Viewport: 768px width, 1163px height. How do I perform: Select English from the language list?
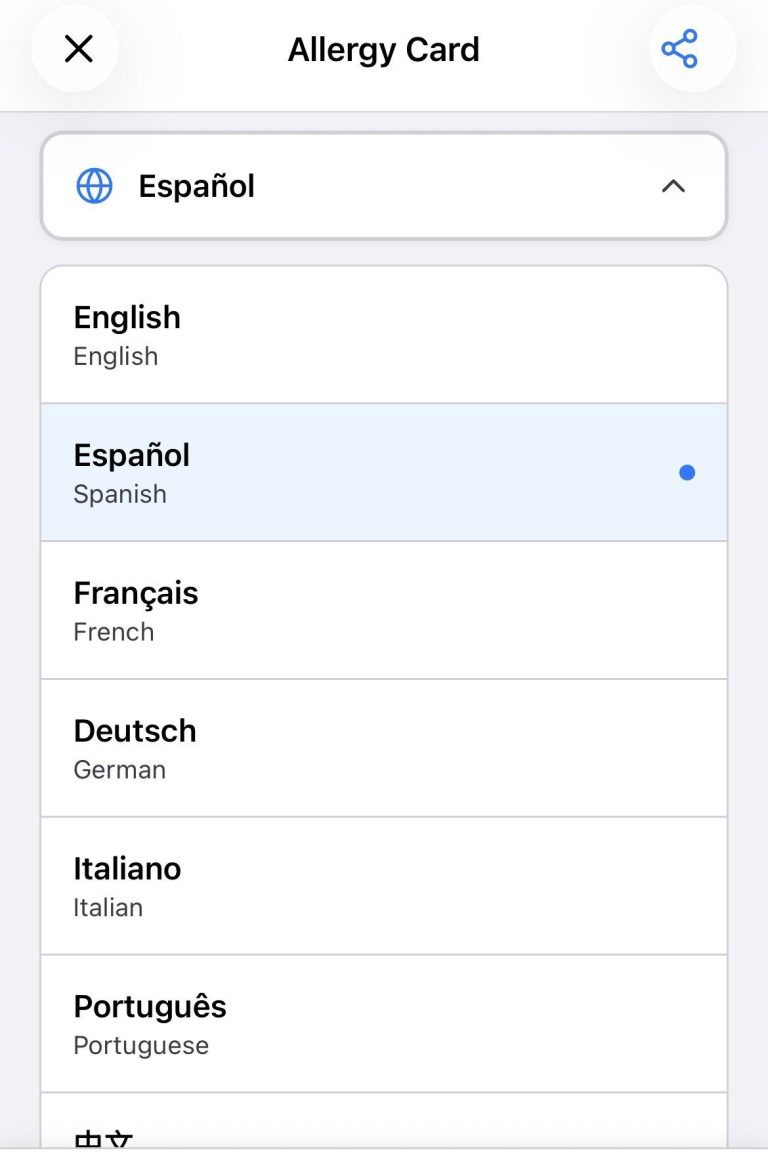pyautogui.click(x=383, y=335)
